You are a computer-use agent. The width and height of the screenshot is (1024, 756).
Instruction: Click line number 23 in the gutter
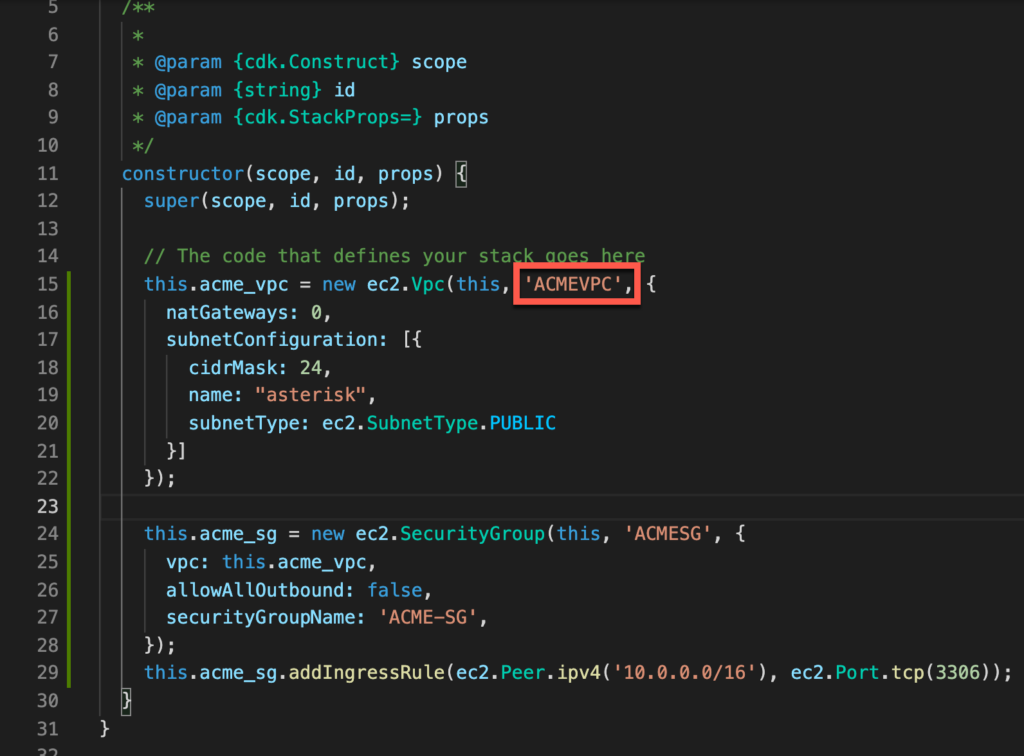coord(48,506)
